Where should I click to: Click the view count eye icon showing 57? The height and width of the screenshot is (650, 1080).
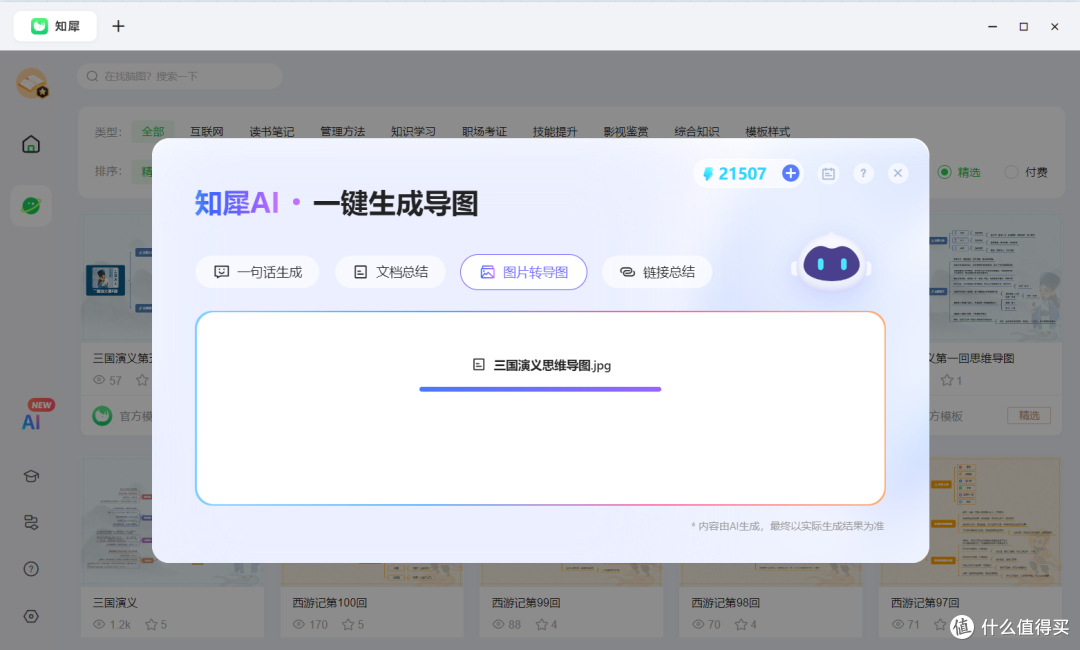click(x=99, y=380)
